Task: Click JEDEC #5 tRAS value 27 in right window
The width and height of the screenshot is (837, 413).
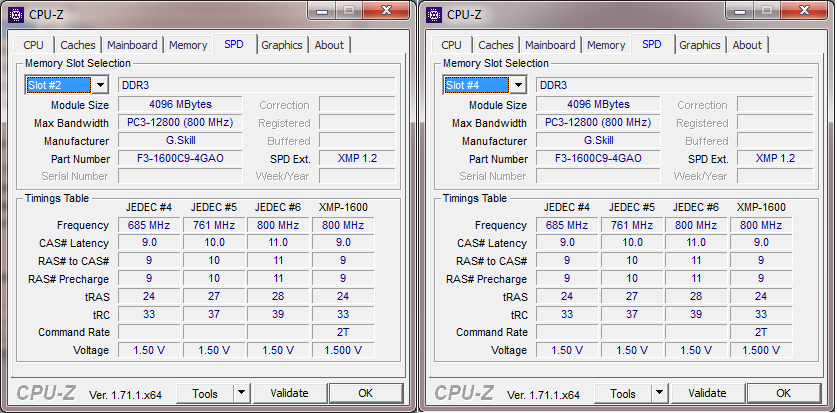Action: 632,296
